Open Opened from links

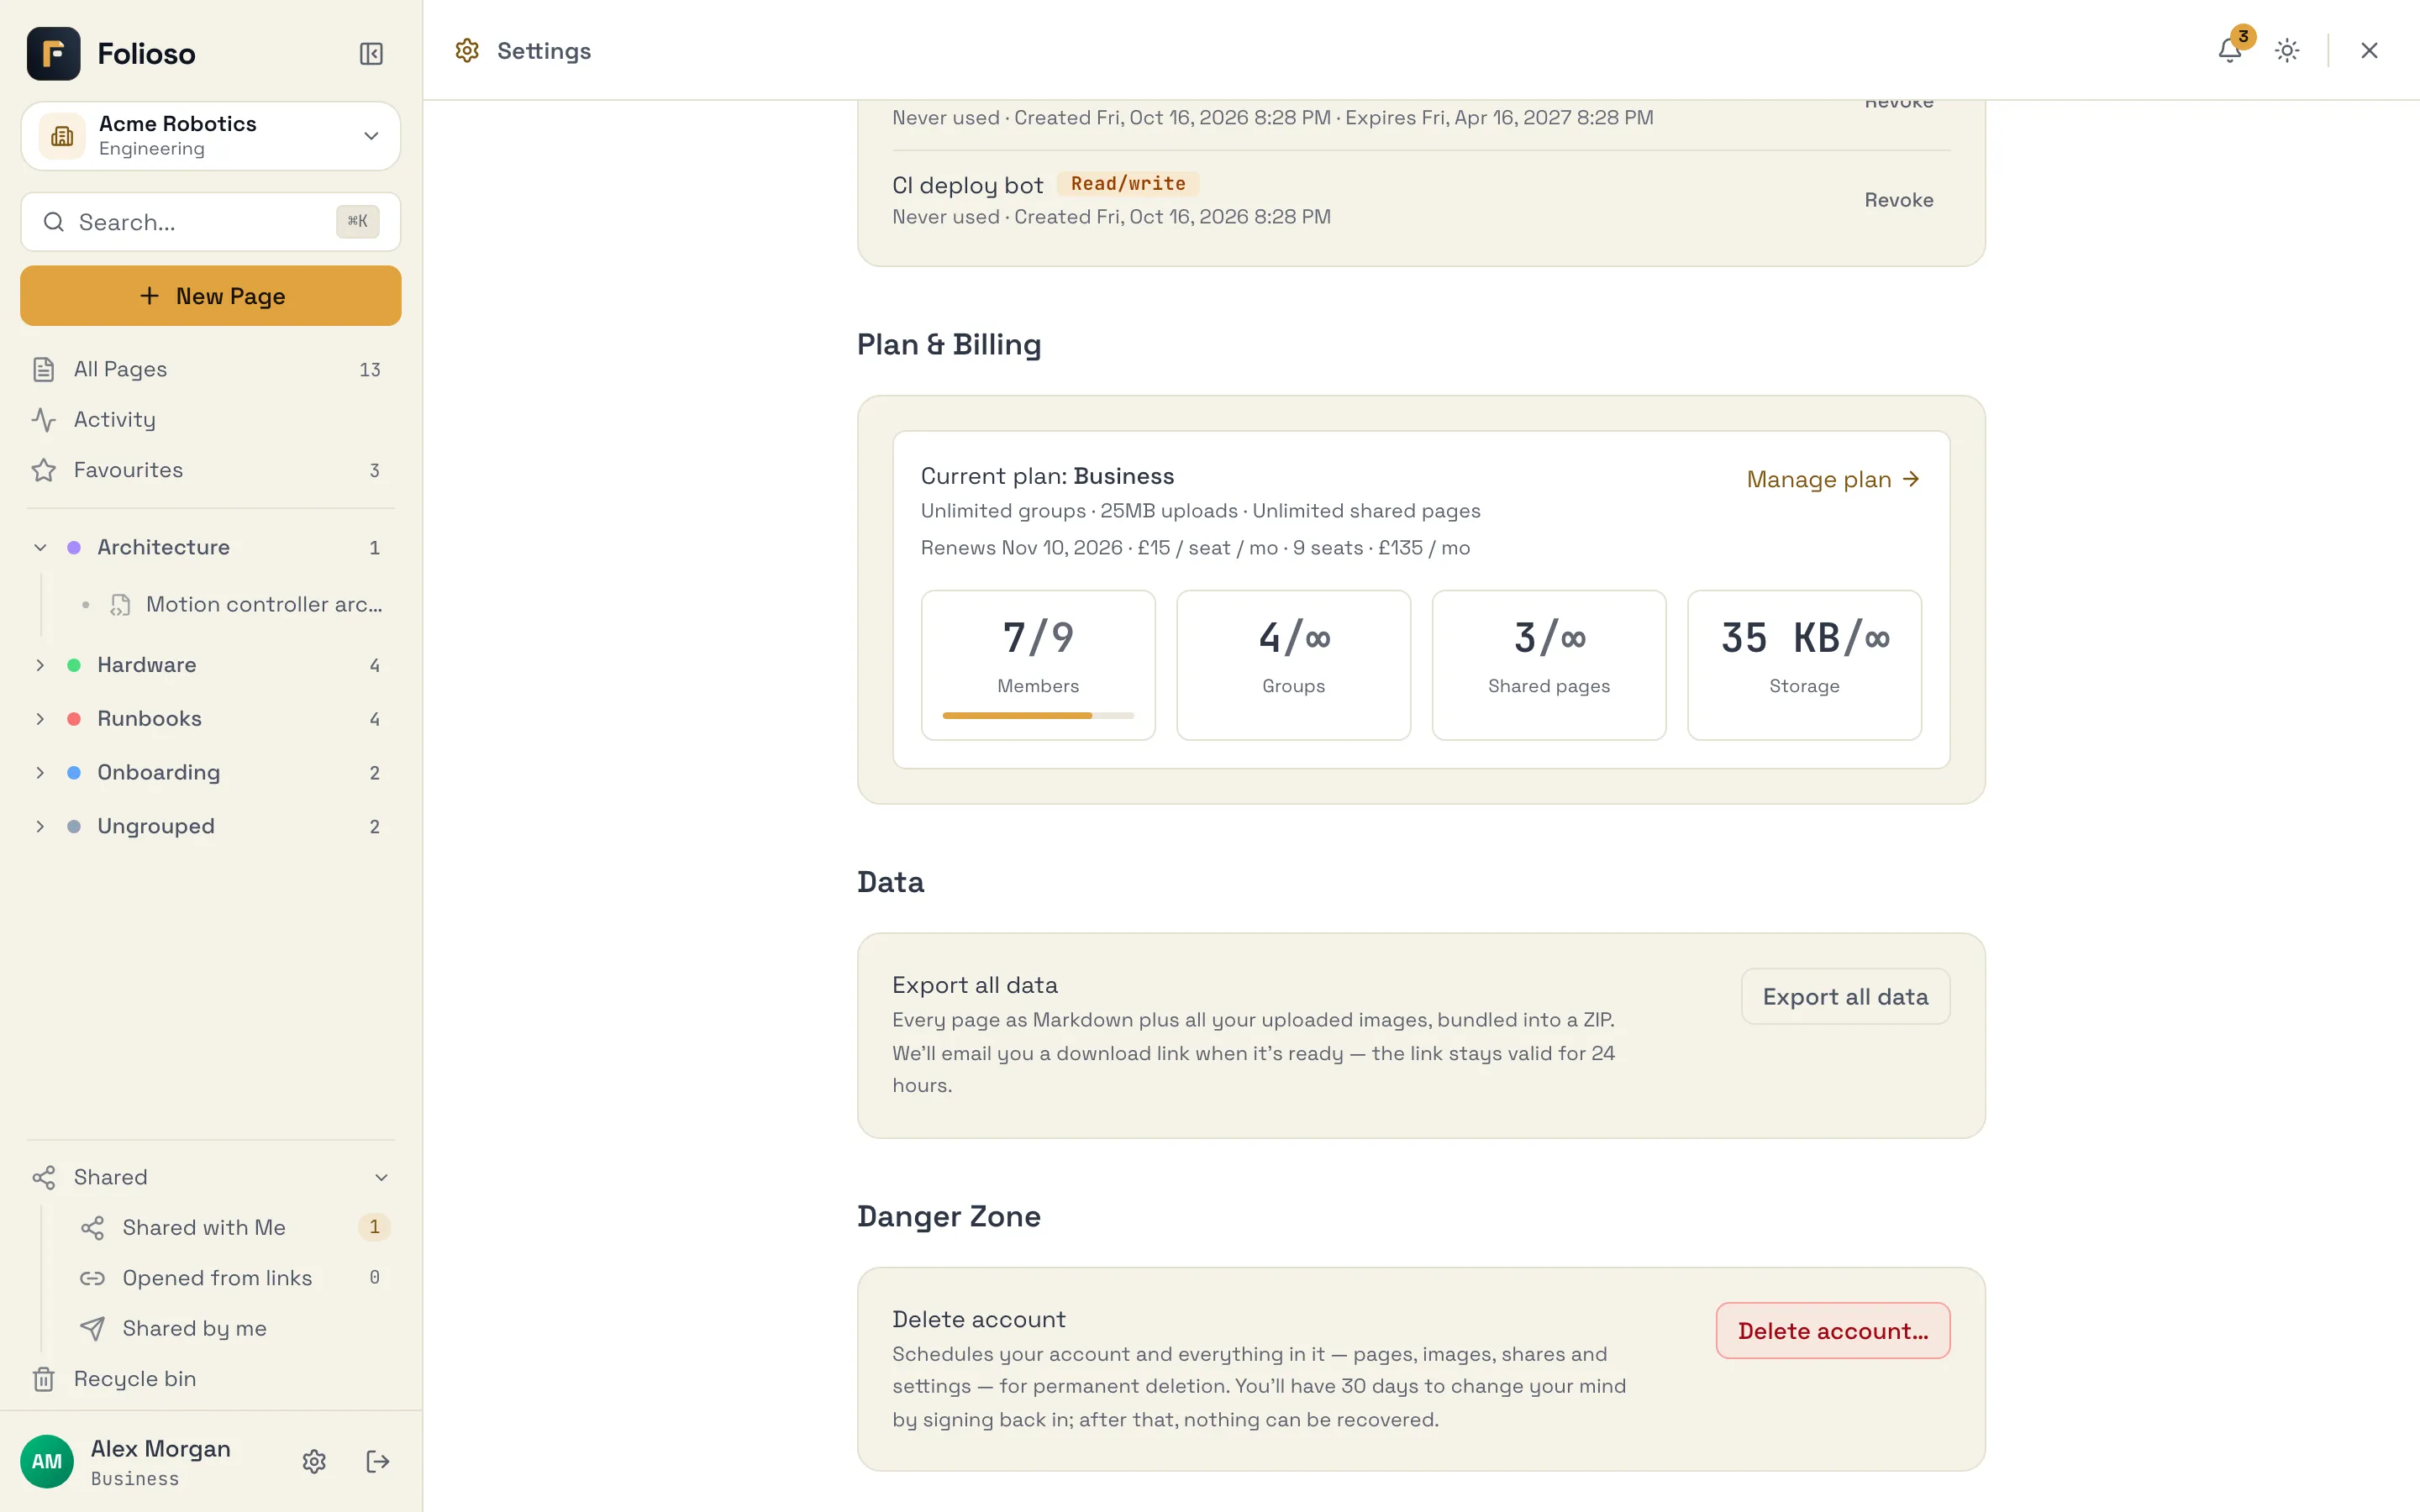[234, 1277]
